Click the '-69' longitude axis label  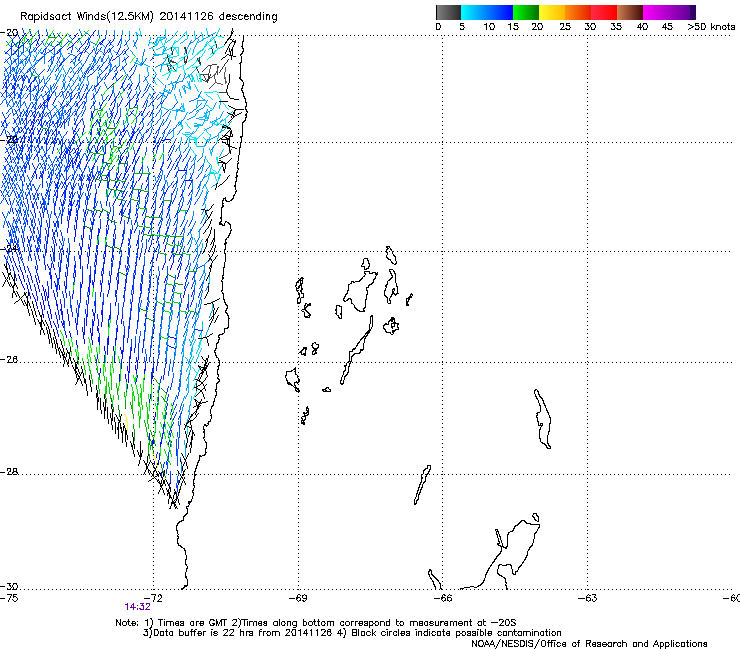[298, 598]
